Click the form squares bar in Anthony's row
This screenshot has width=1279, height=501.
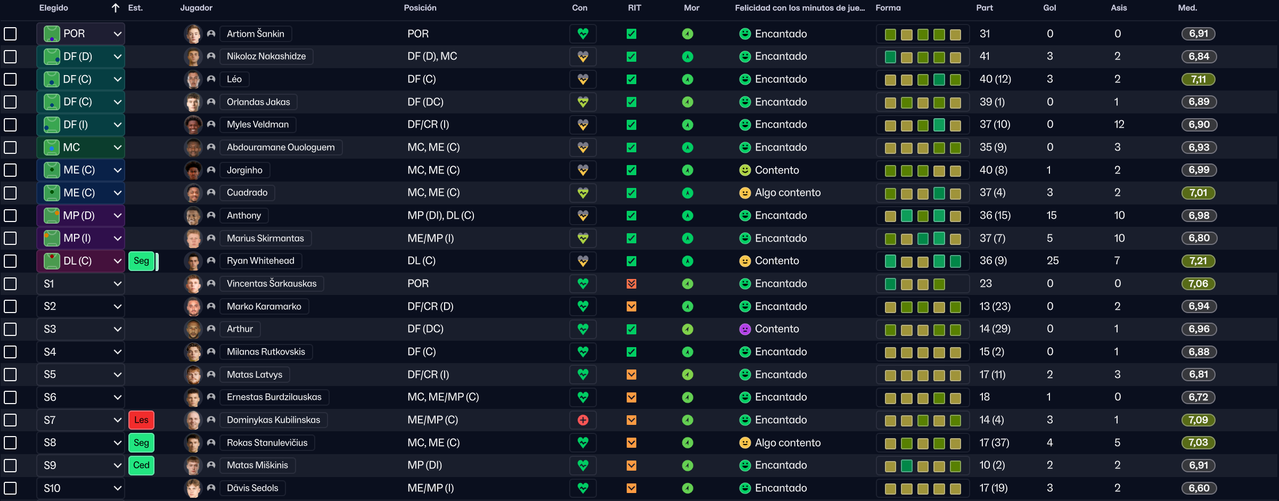tap(922, 215)
